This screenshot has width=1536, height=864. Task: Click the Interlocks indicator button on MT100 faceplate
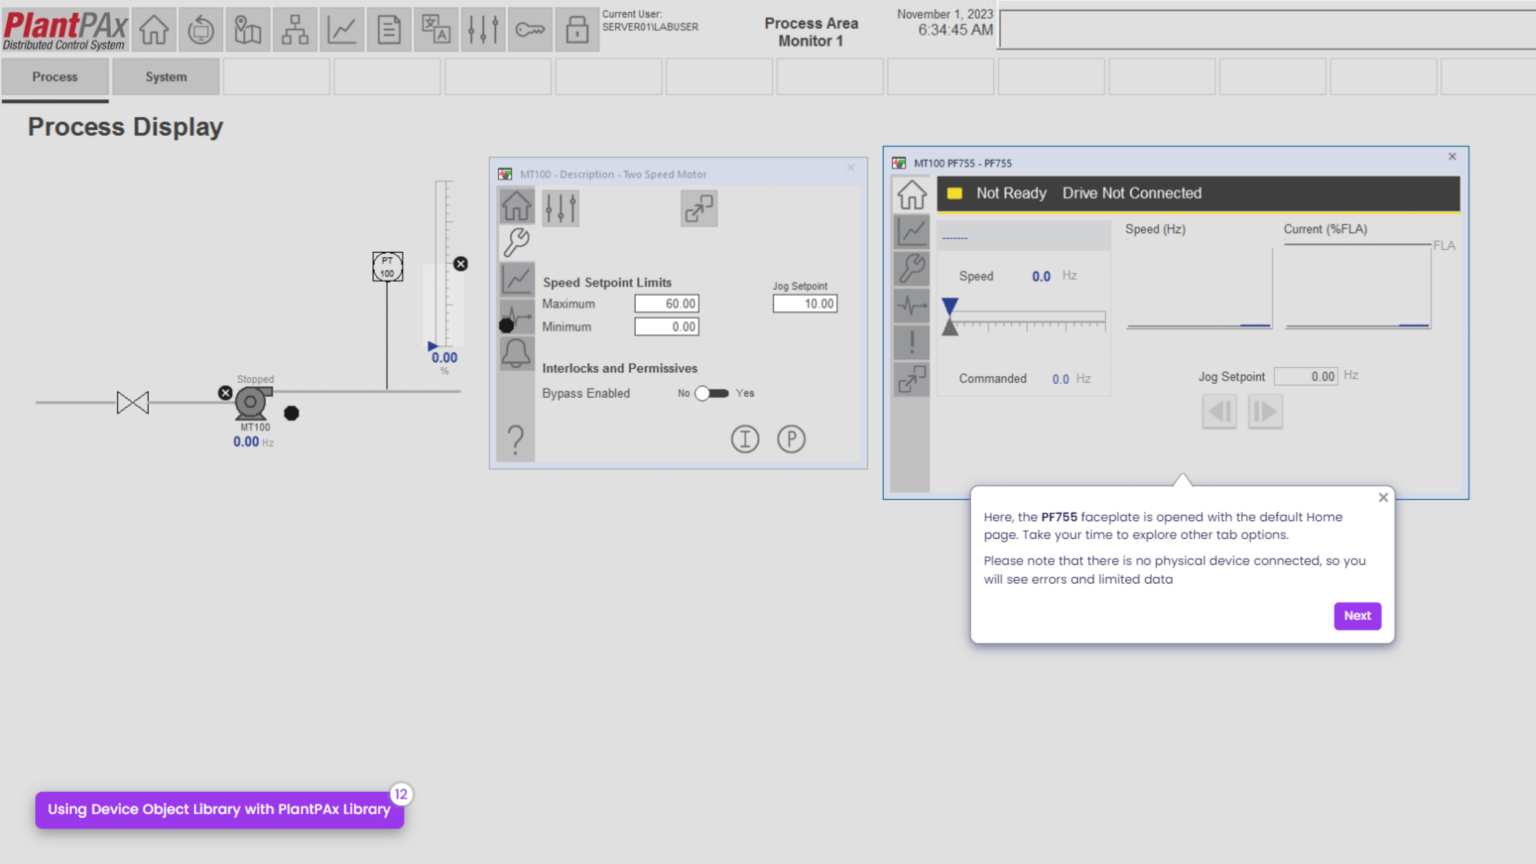(745, 438)
